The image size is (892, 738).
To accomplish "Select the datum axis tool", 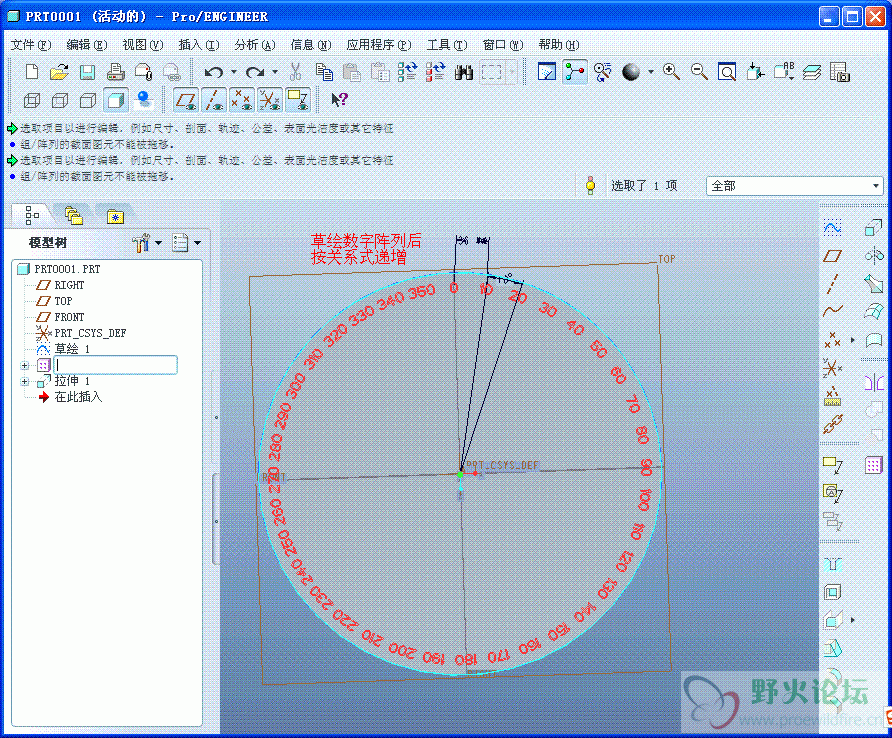I will 832,283.
